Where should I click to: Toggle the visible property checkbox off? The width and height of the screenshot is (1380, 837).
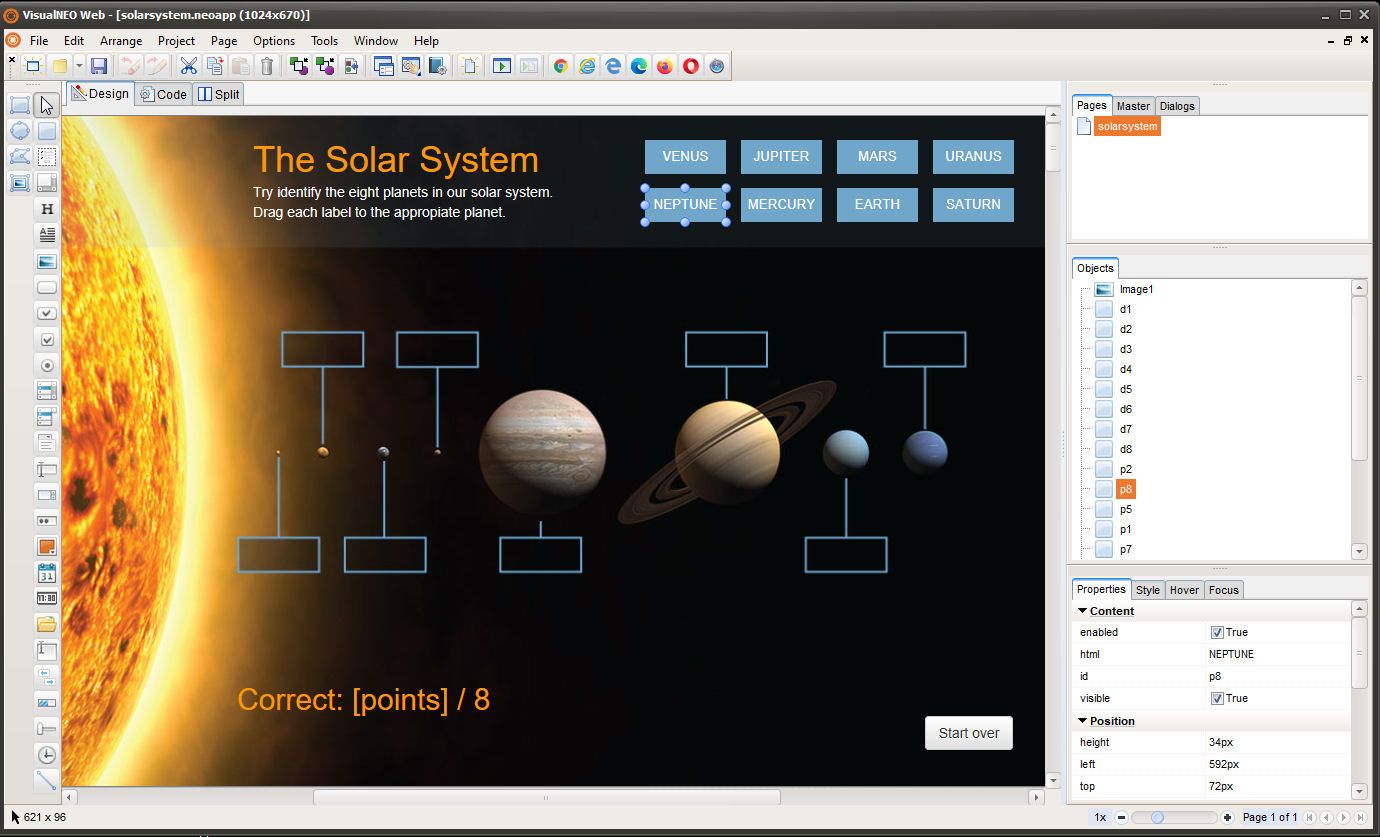1216,698
